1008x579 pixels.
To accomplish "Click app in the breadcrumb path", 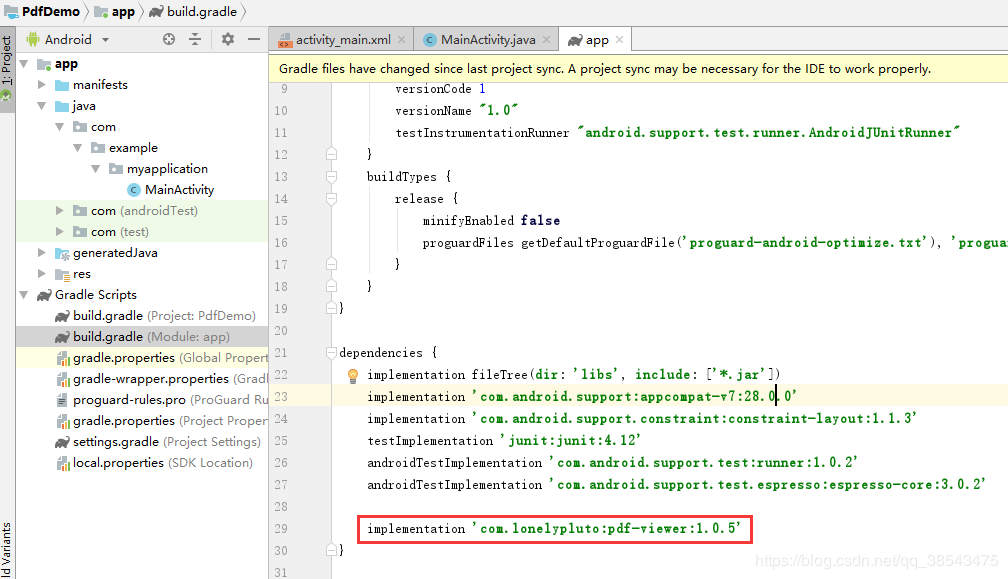I will [123, 12].
